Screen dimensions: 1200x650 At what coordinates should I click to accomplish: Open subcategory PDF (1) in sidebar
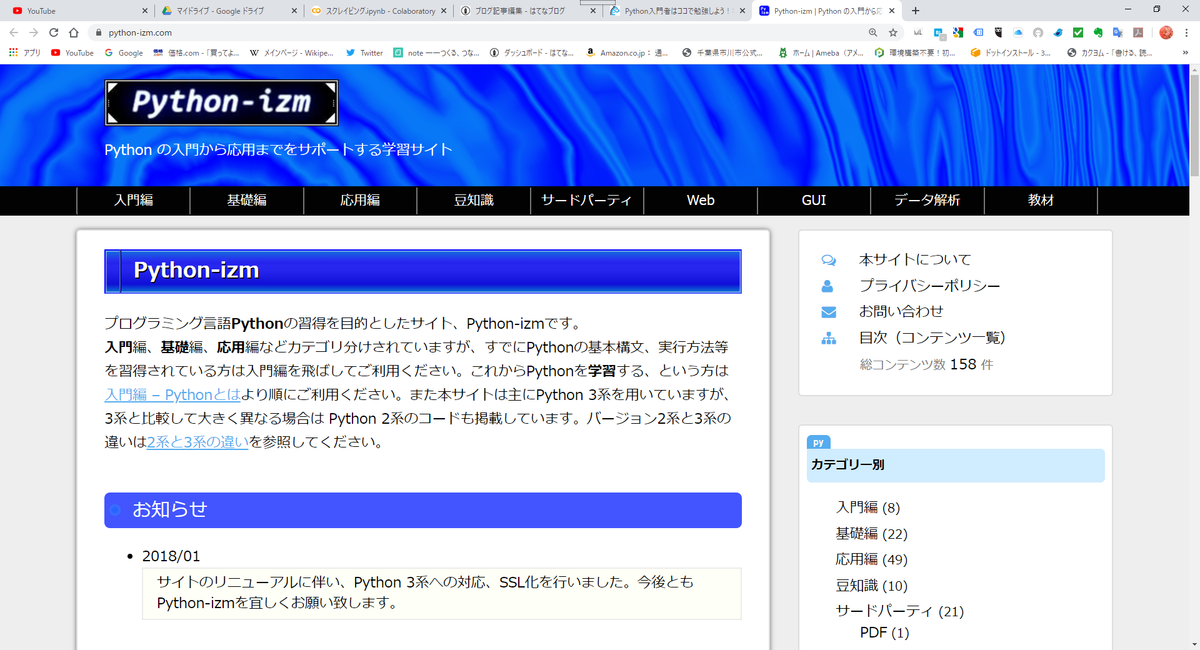885,633
